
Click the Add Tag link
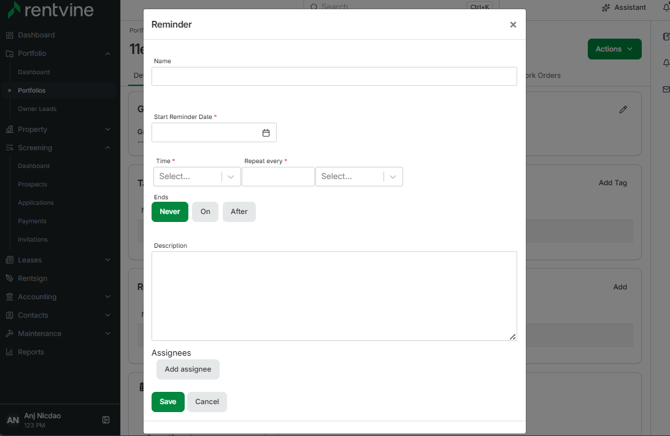click(x=612, y=183)
